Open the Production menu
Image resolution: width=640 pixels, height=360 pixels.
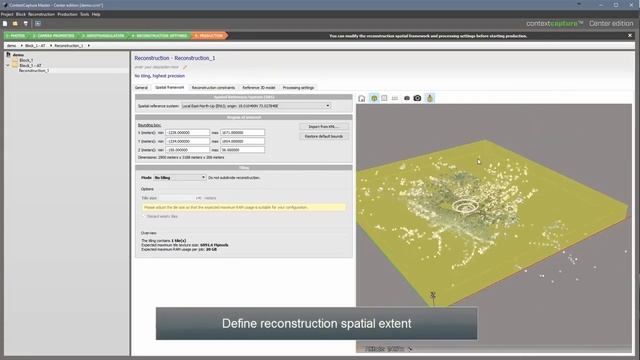point(67,14)
